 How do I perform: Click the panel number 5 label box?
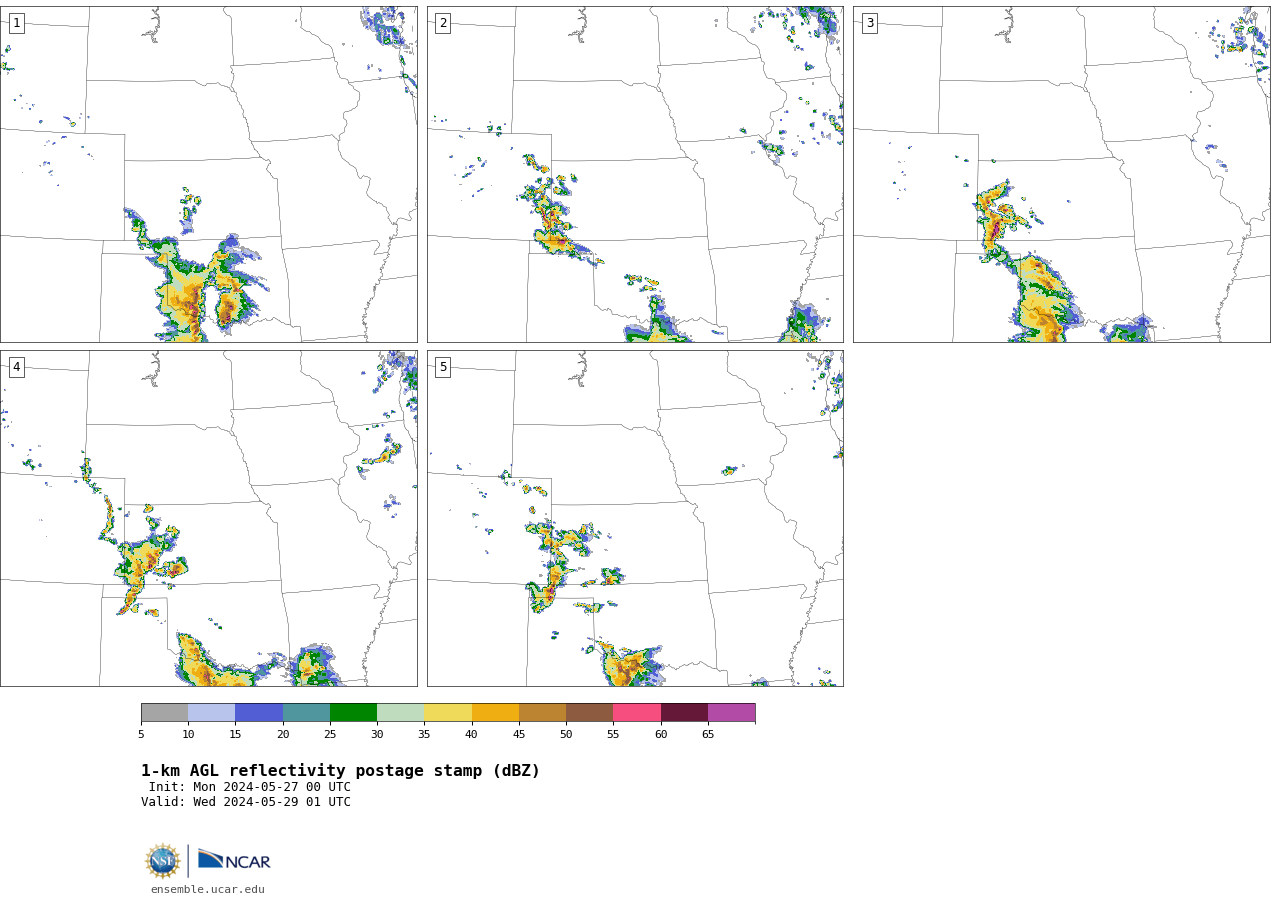point(443,367)
